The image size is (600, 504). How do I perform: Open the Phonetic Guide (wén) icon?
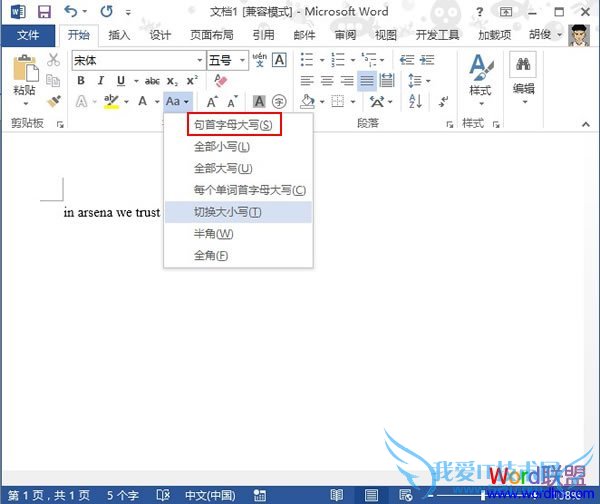tap(259, 60)
